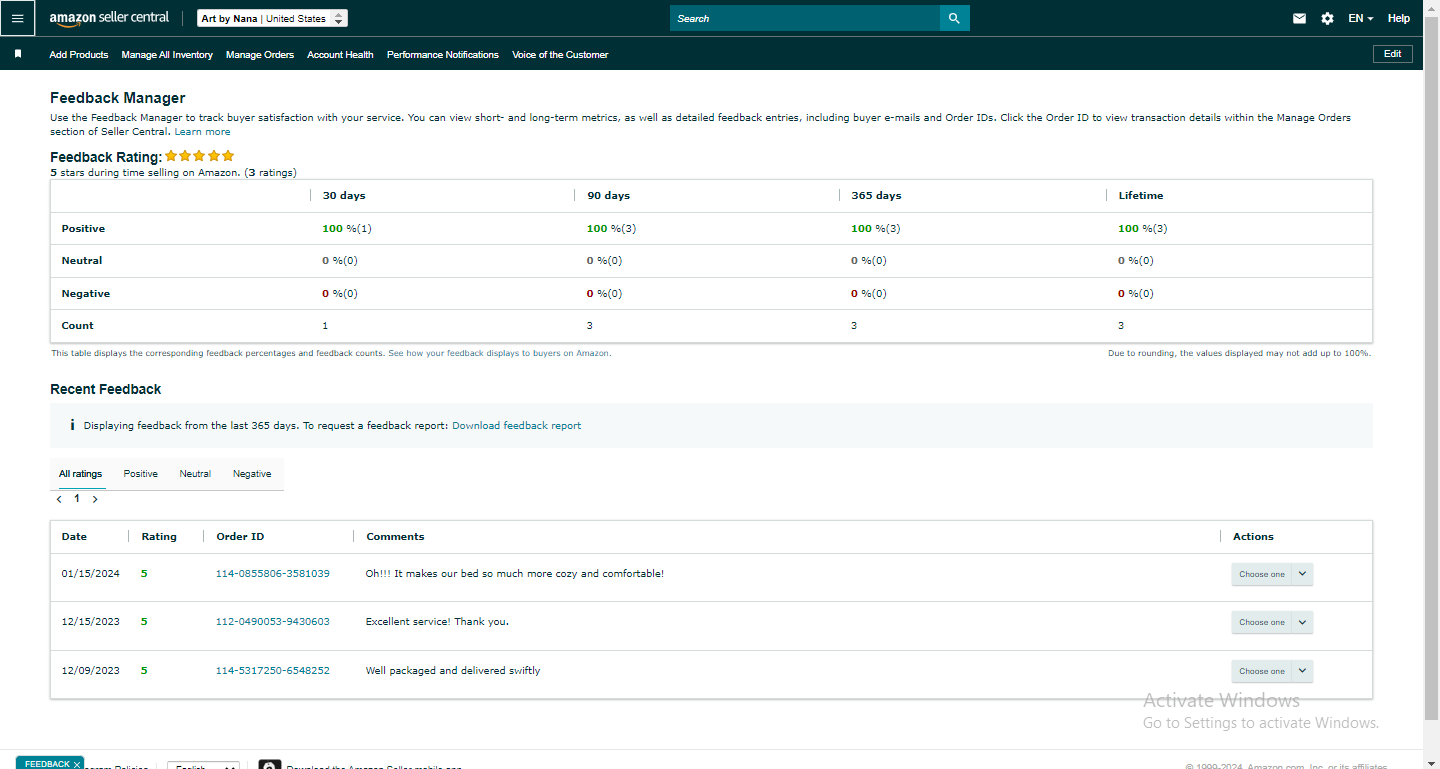Select page number 1 in pagination
Image resolution: width=1440 pixels, height=769 pixels.
click(x=77, y=498)
